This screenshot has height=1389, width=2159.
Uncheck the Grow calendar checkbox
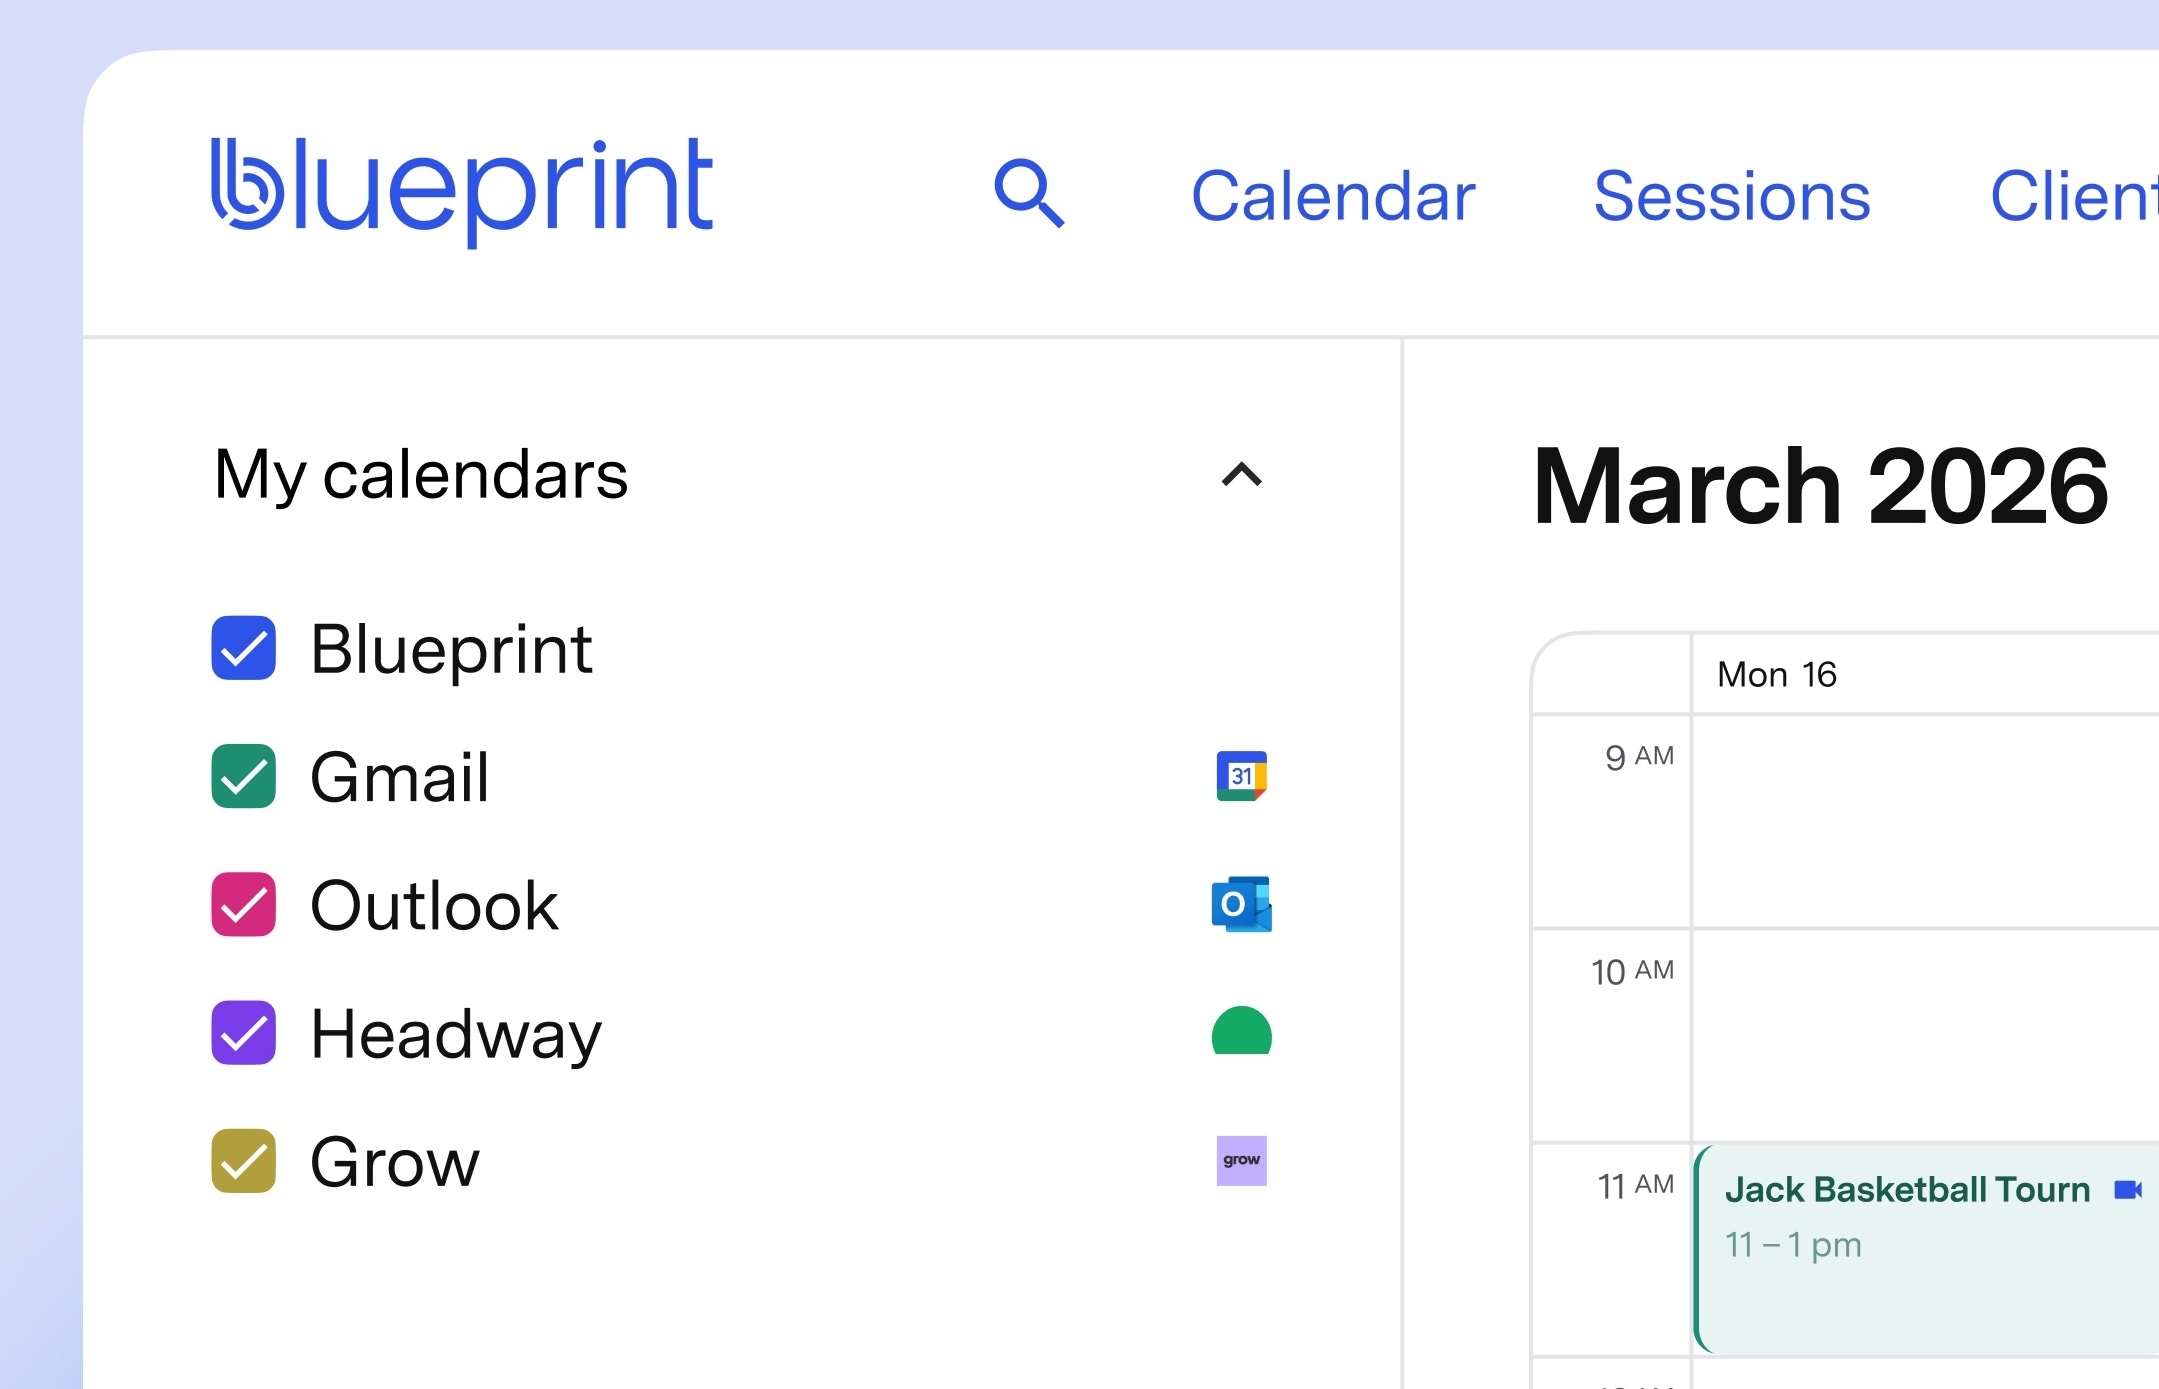(243, 1161)
